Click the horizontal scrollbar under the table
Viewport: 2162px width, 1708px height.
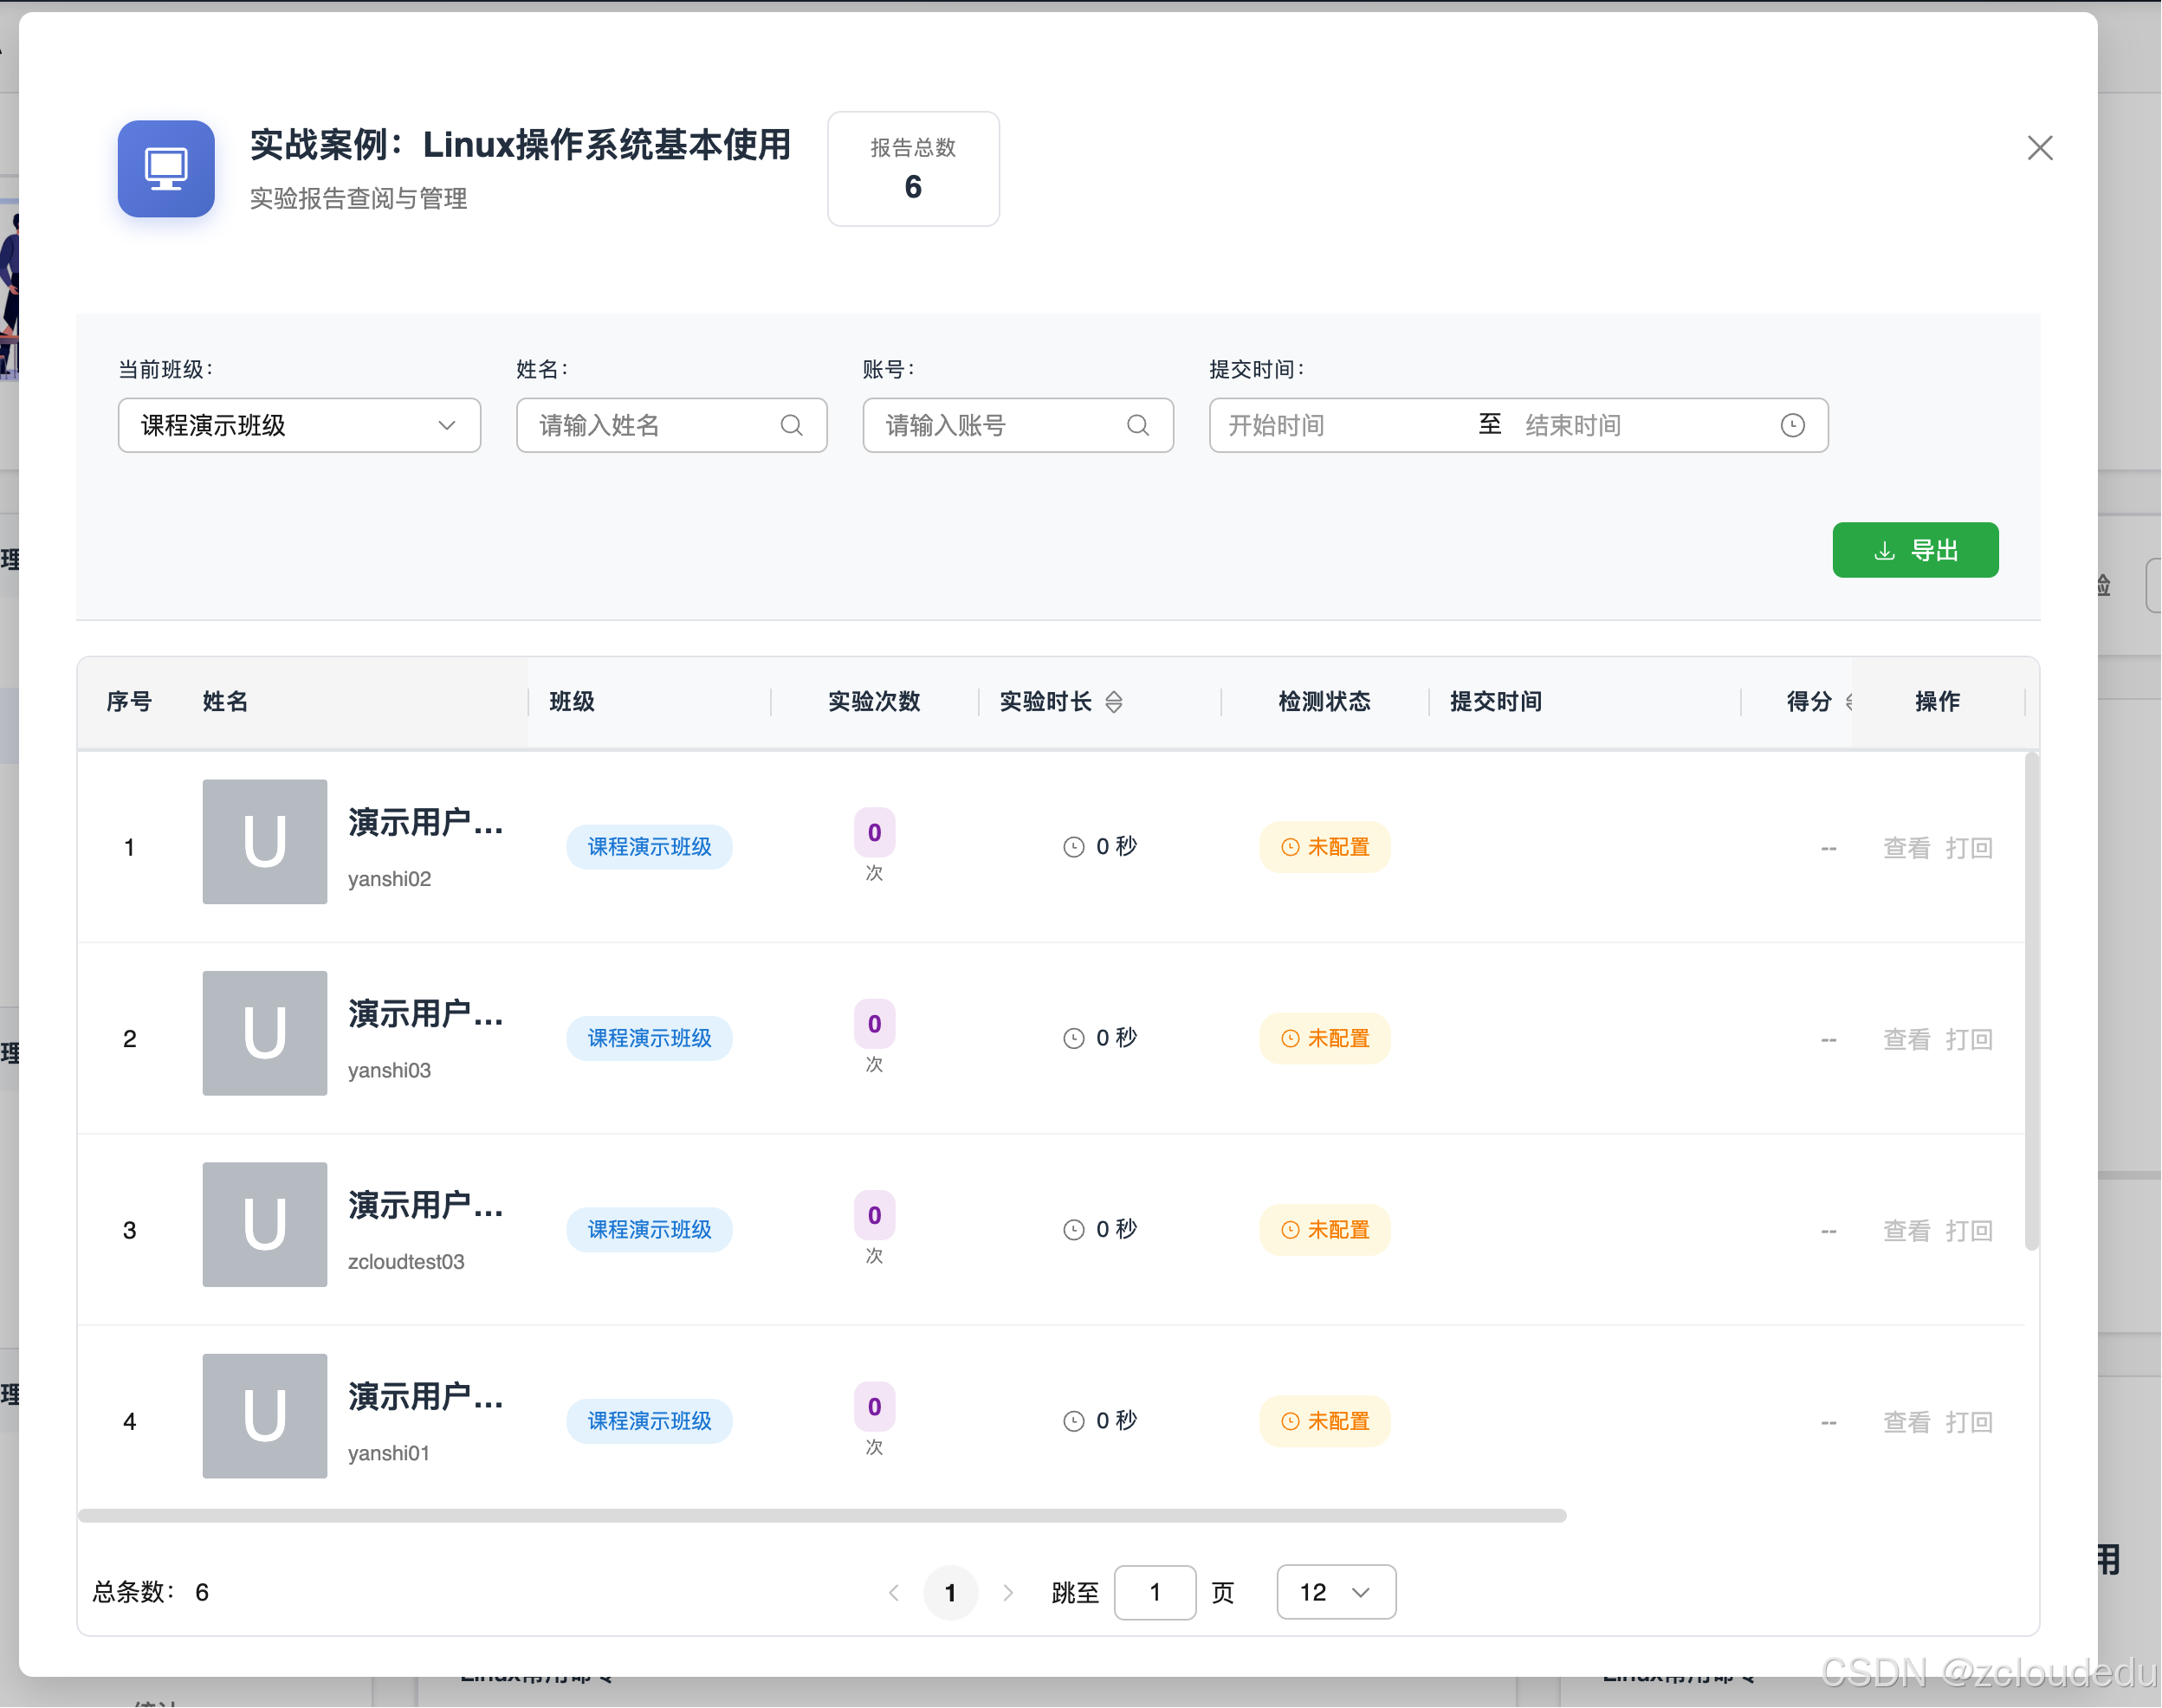(x=822, y=1515)
